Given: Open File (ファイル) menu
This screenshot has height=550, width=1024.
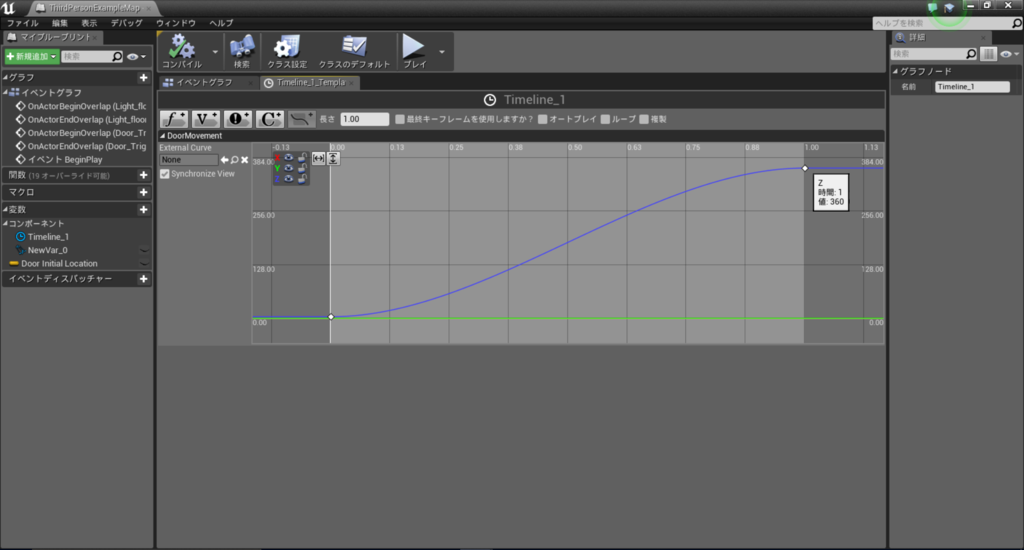Looking at the screenshot, I should coord(23,23).
